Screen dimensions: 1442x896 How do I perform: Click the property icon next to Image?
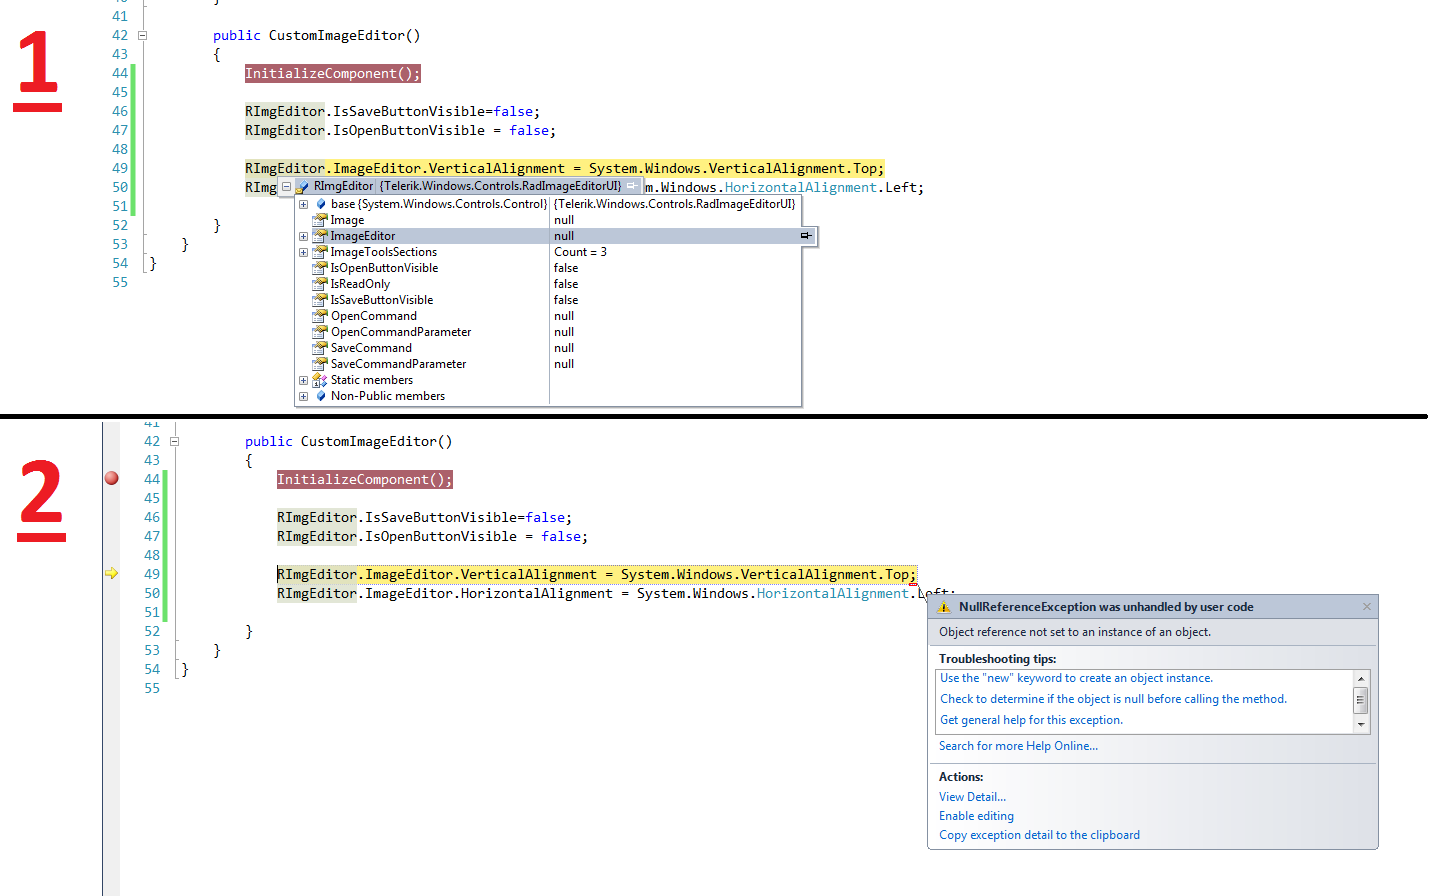tap(320, 220)
